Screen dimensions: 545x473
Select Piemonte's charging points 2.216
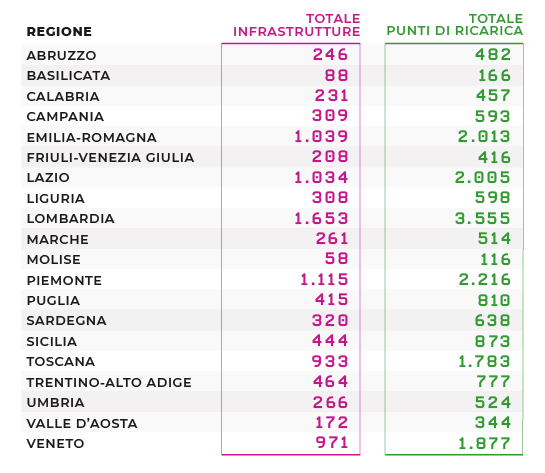tap(485, 279)
